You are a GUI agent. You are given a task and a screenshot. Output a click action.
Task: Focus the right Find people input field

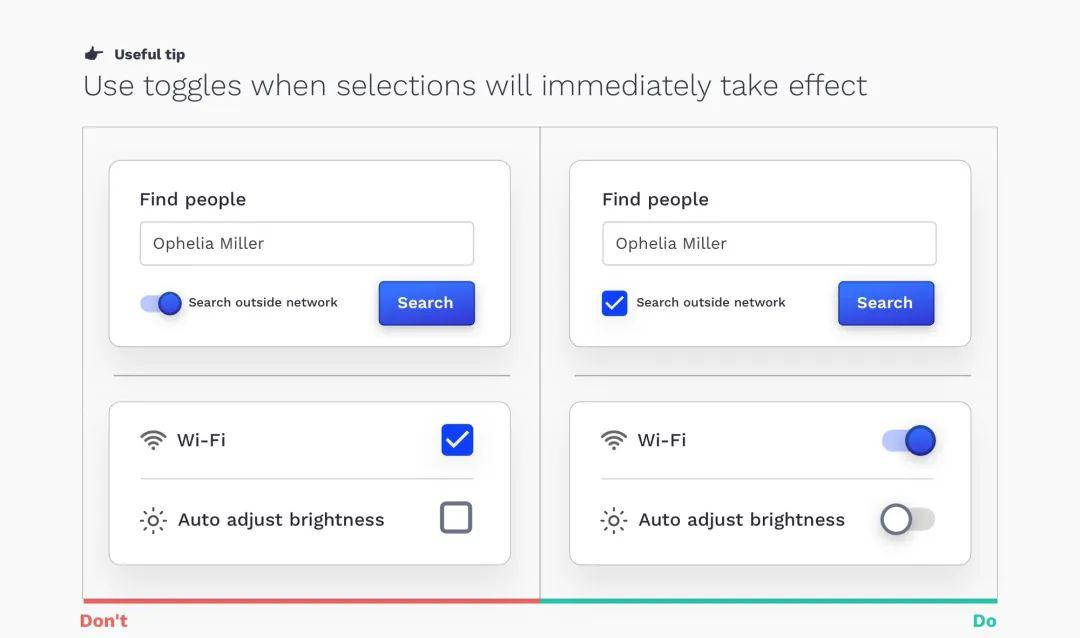[x=769, y=243]
